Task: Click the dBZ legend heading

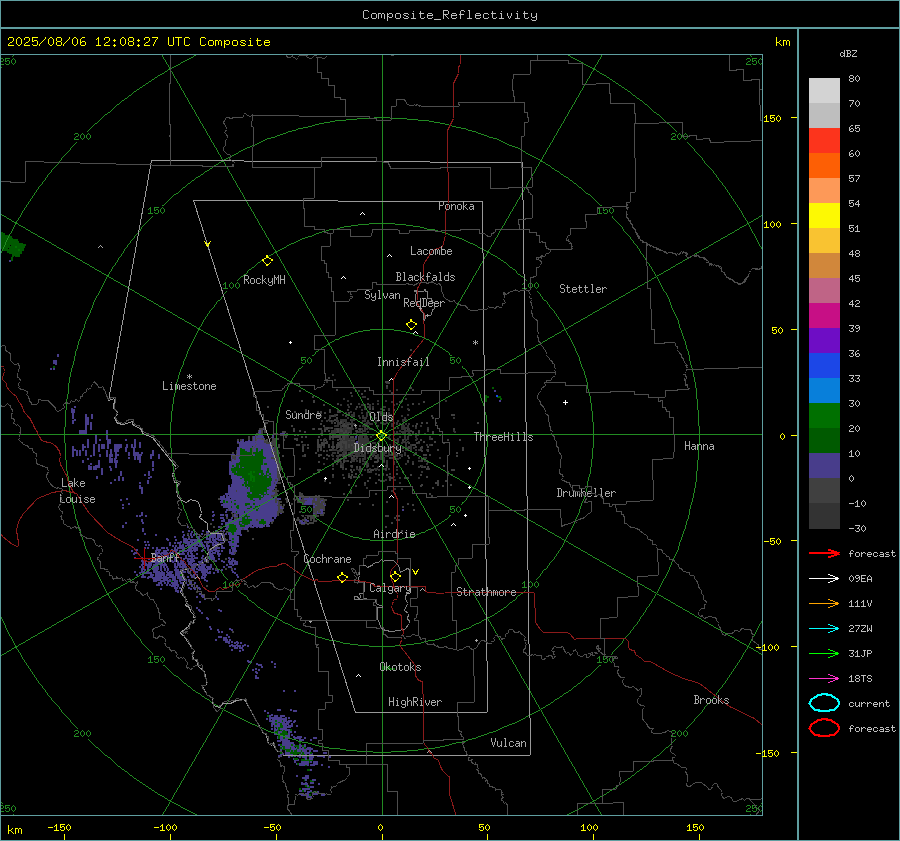Action: coord(848,54)
